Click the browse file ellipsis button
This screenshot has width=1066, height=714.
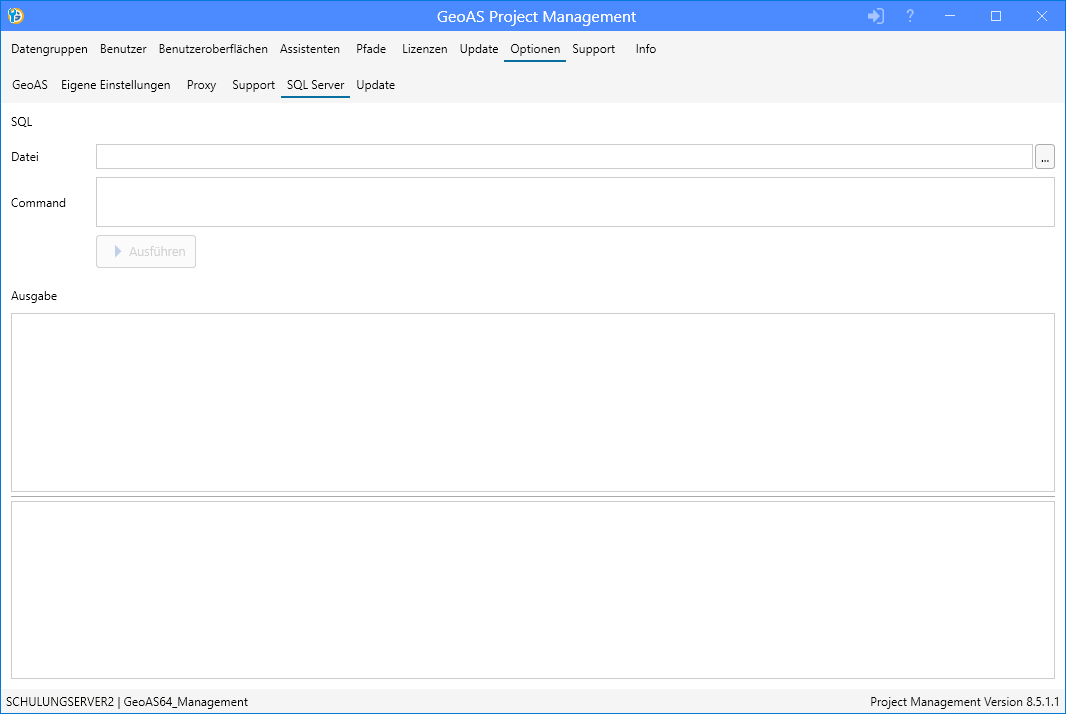pyautogui.click(x=1045, y=157)
